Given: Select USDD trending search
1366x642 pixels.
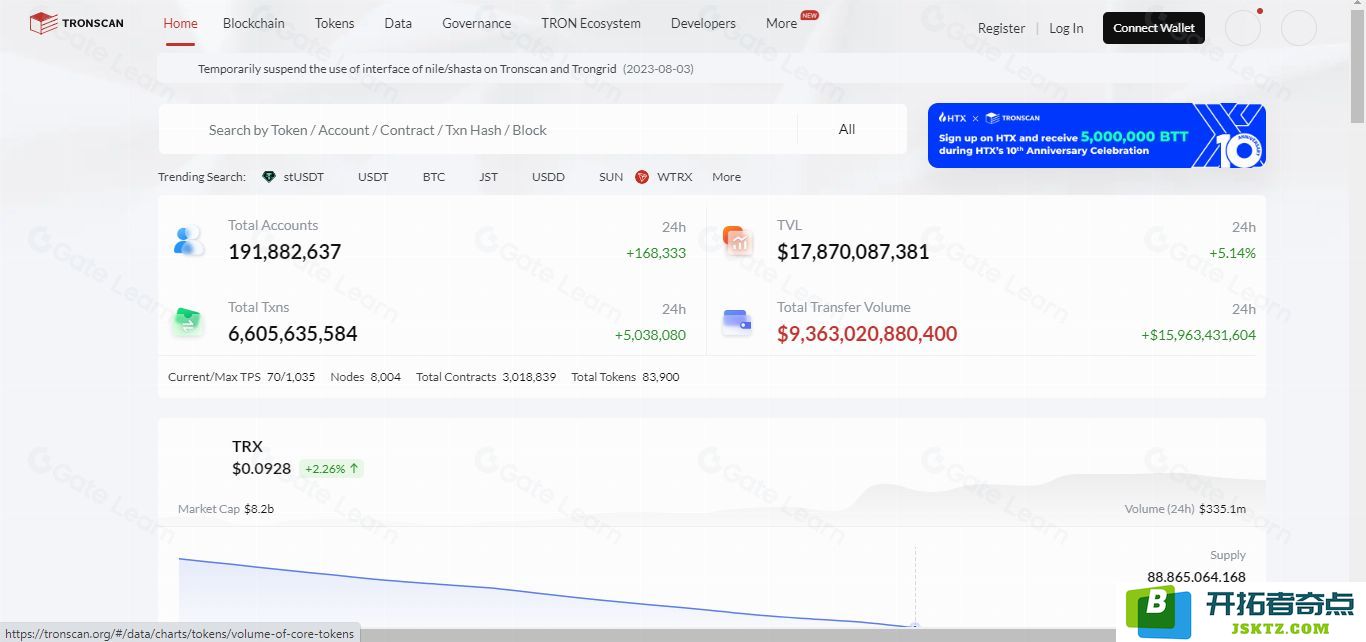Looking at the screenshot, I should coord(548,177).
